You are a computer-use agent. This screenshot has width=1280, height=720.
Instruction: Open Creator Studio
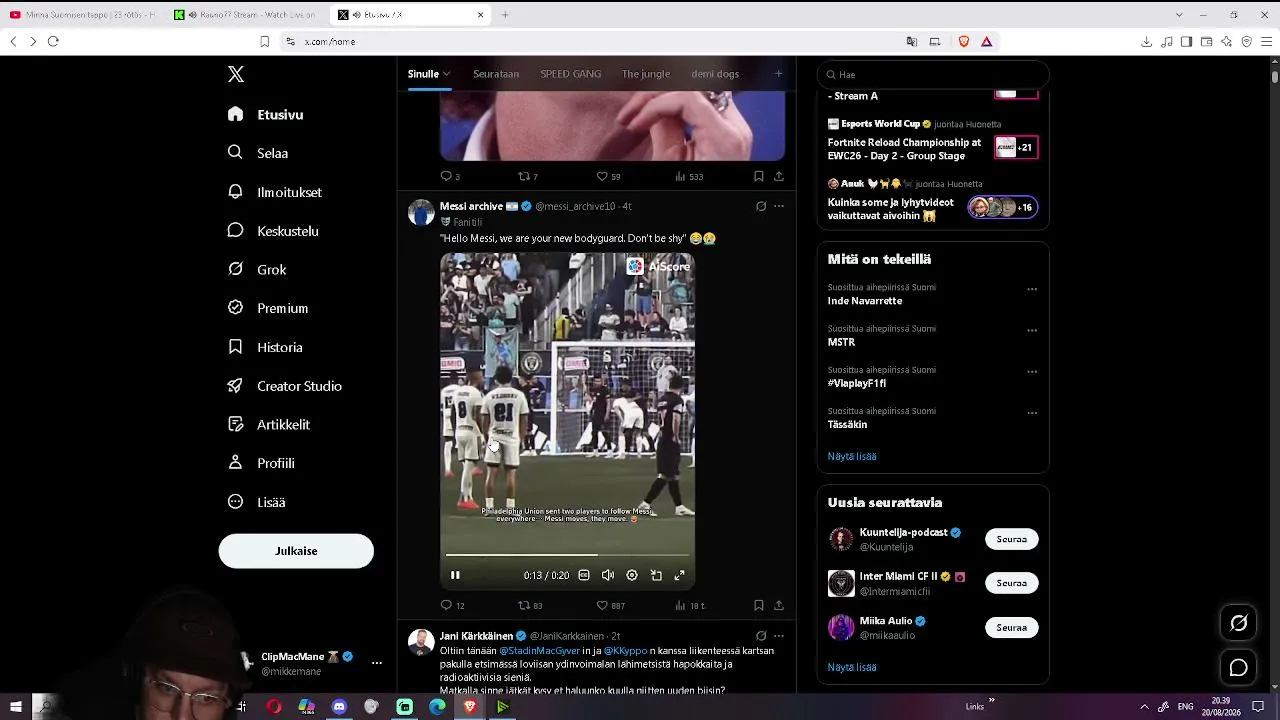pyautogui.click(x=285, y=386)
